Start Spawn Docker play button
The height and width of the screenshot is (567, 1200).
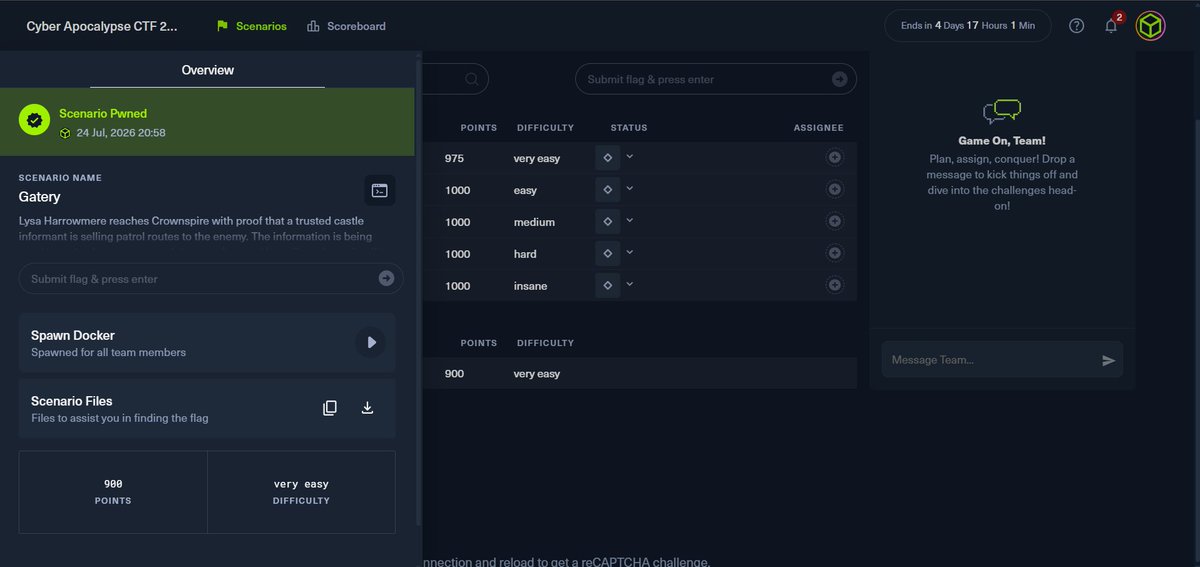click(x=371, y=342)
